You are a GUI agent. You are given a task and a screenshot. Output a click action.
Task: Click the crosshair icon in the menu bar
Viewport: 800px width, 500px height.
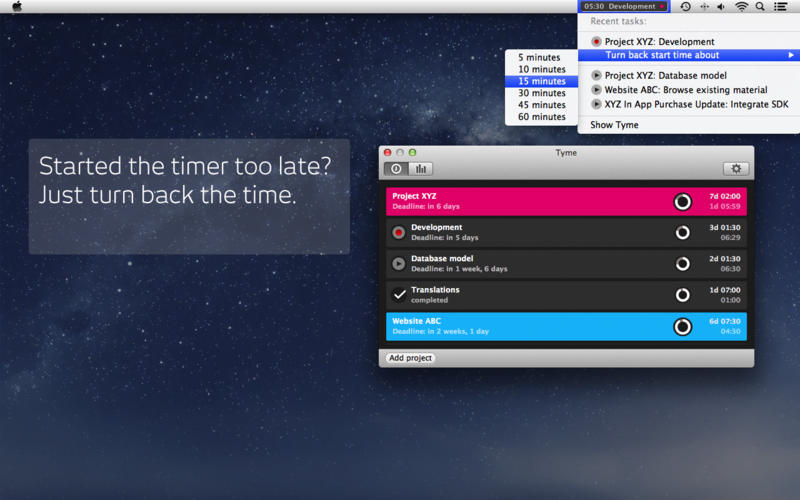[704, 7]
